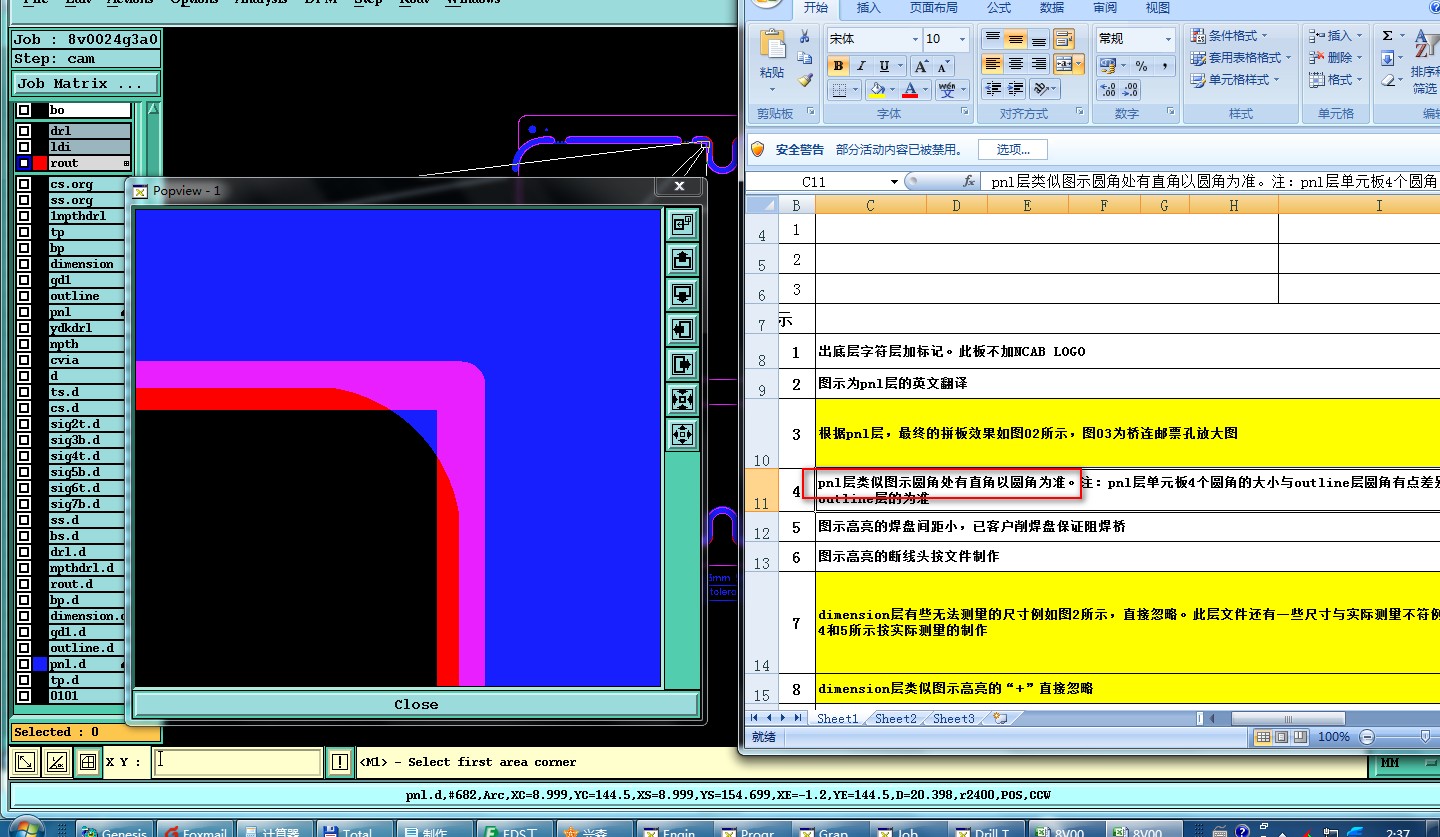The height and width of the screenshot is (837, 1440).
Task: Toggle the checkbox for layer rout
Action: click(24, 163)
